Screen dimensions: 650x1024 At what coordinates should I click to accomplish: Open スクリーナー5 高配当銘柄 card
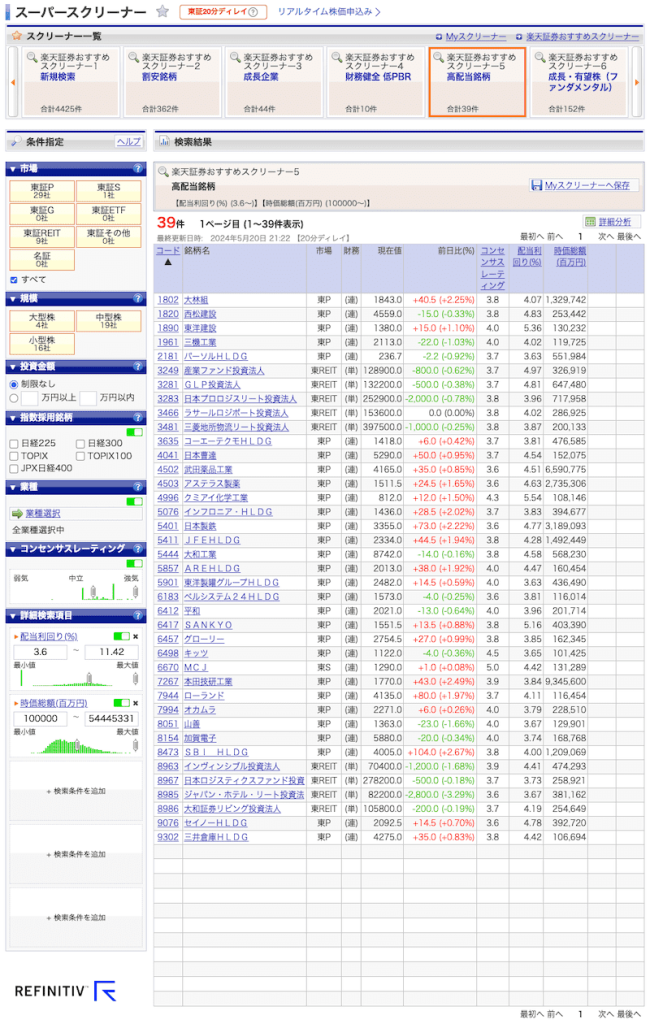(478, 82)
